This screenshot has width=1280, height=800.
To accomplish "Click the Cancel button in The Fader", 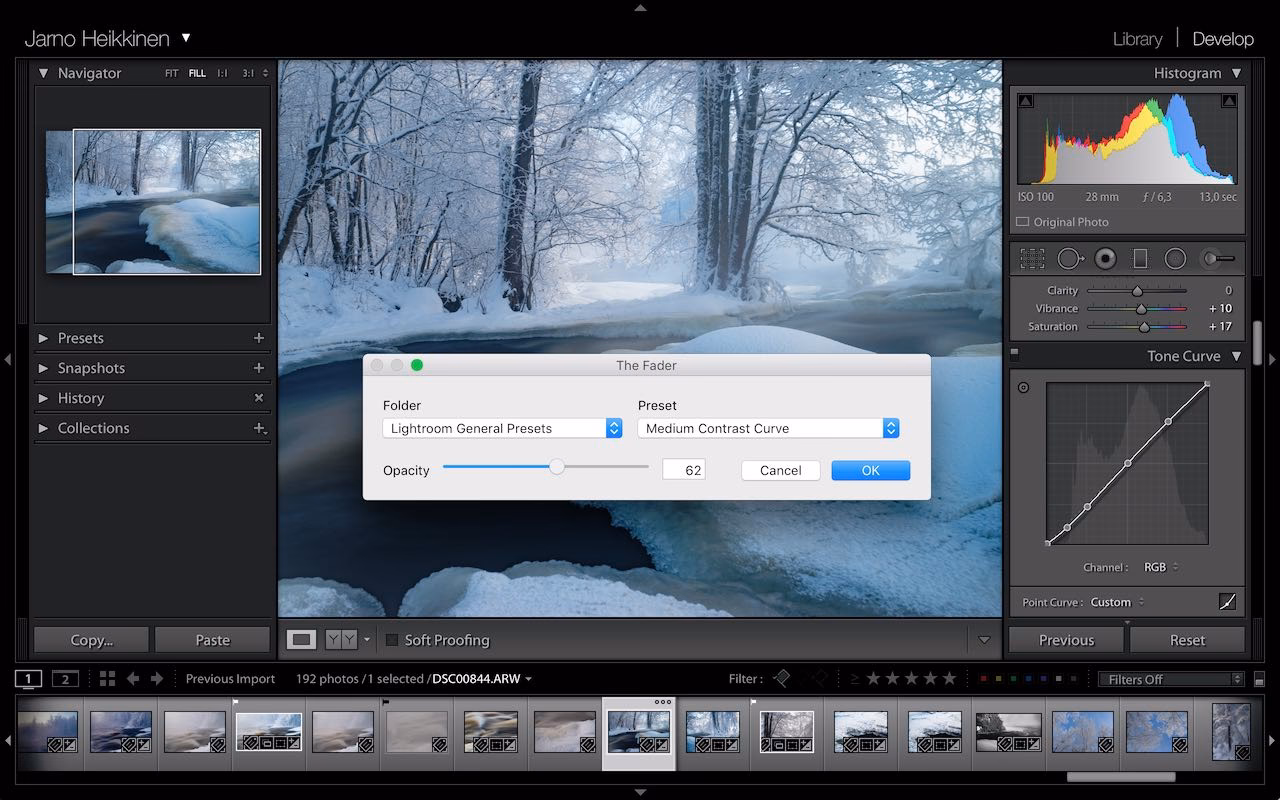I will [780, 470].
